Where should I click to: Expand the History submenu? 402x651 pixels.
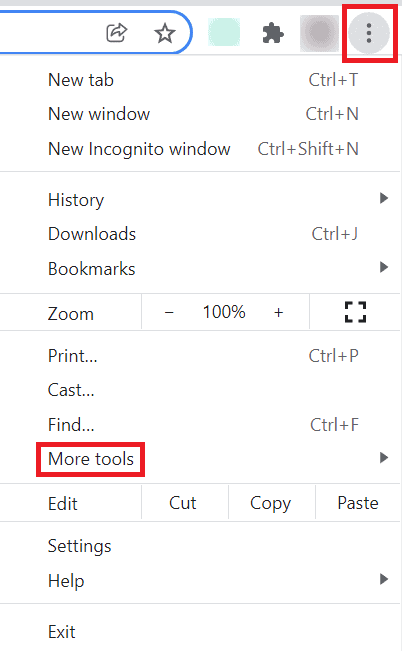[x=200, y=200]
